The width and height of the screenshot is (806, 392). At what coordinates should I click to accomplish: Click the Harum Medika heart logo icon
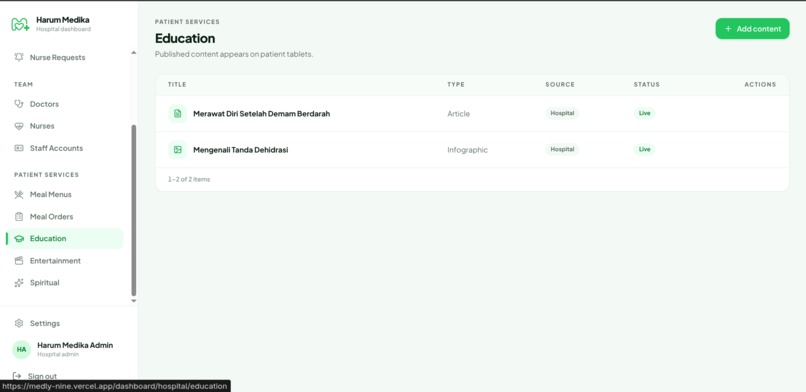click(20, 24)
